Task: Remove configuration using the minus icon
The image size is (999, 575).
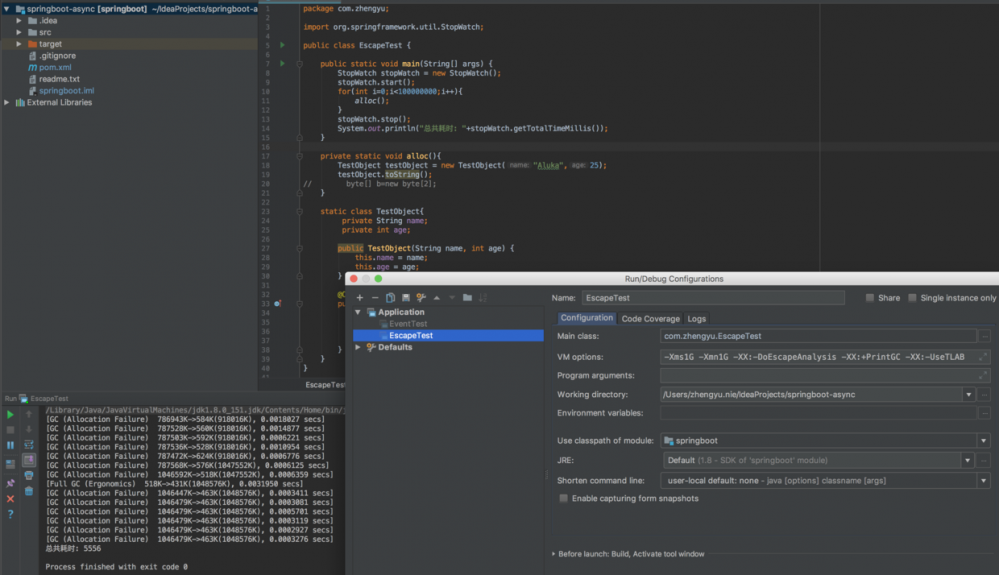Action: pos(375,298)
